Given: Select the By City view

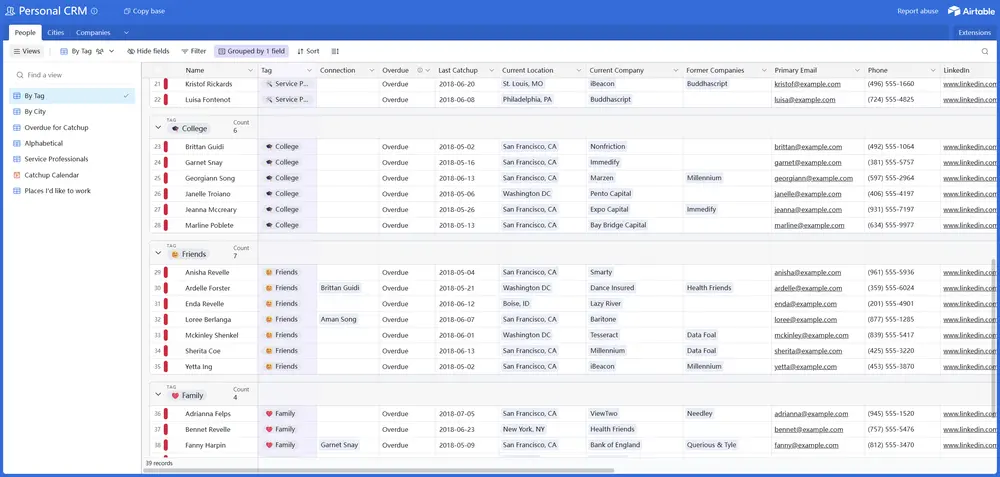Looking at the screenshot, I should coord(72,112).
